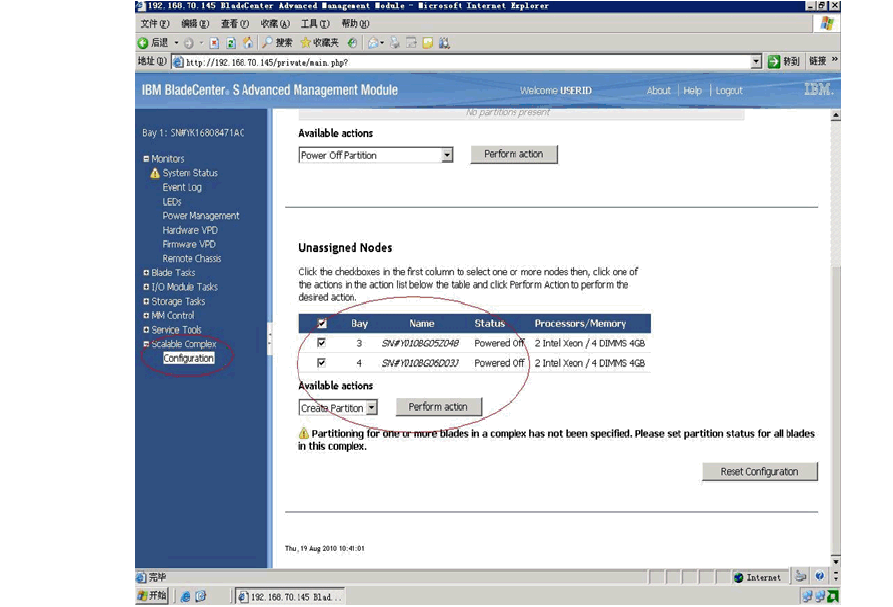Toggle the select-all checkbox in table header
Image resolution: width=893 pixels, height=607 pixels.
click(322, 323)
